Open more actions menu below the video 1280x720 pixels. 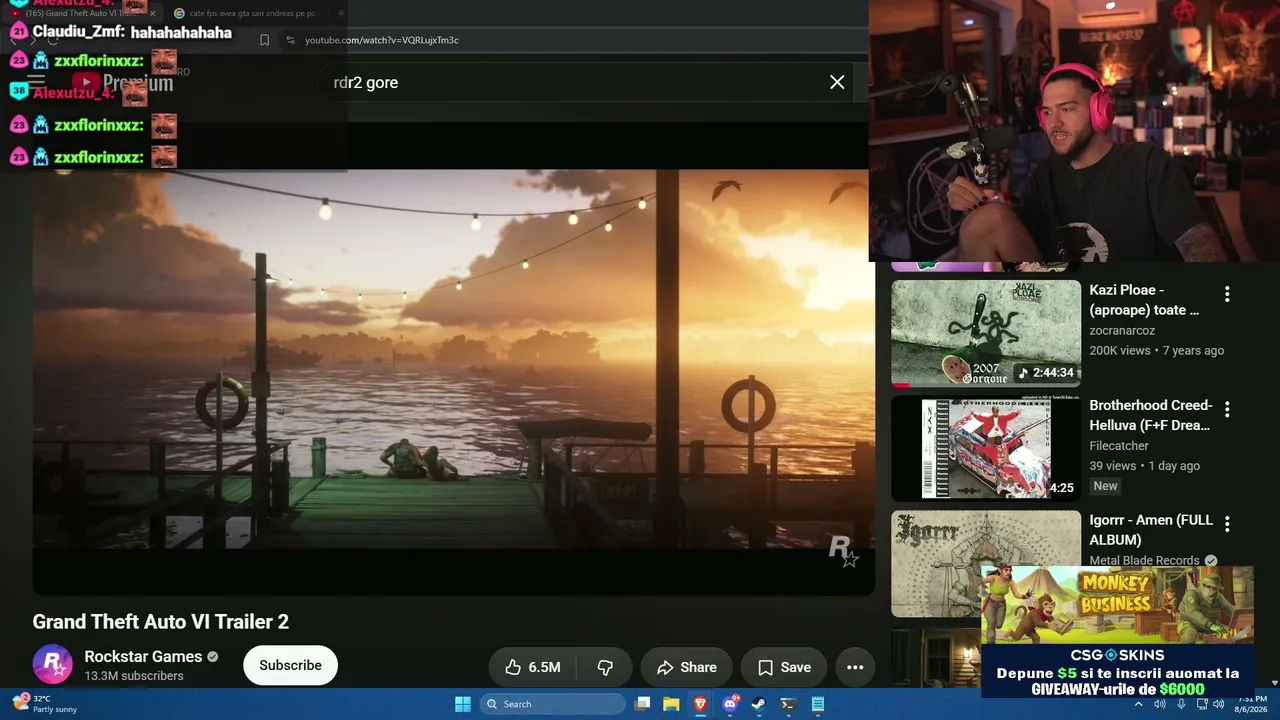pyautogui.click(x=855, y=667)
